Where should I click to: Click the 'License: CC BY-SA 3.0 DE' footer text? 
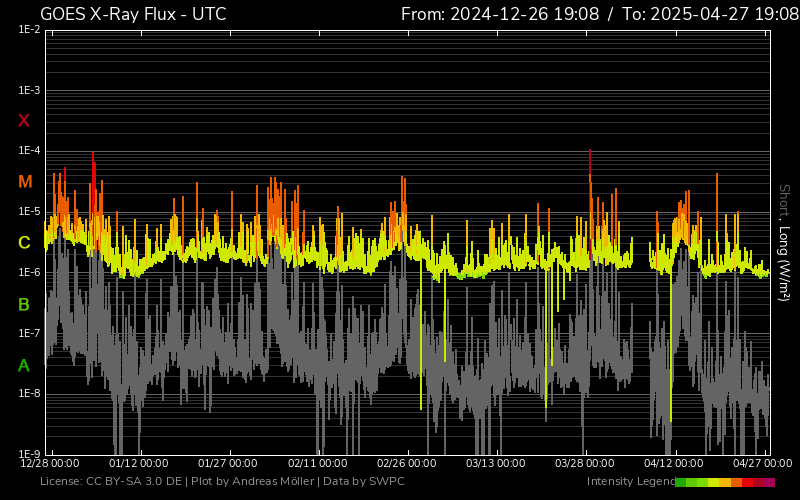coord(111,482)
